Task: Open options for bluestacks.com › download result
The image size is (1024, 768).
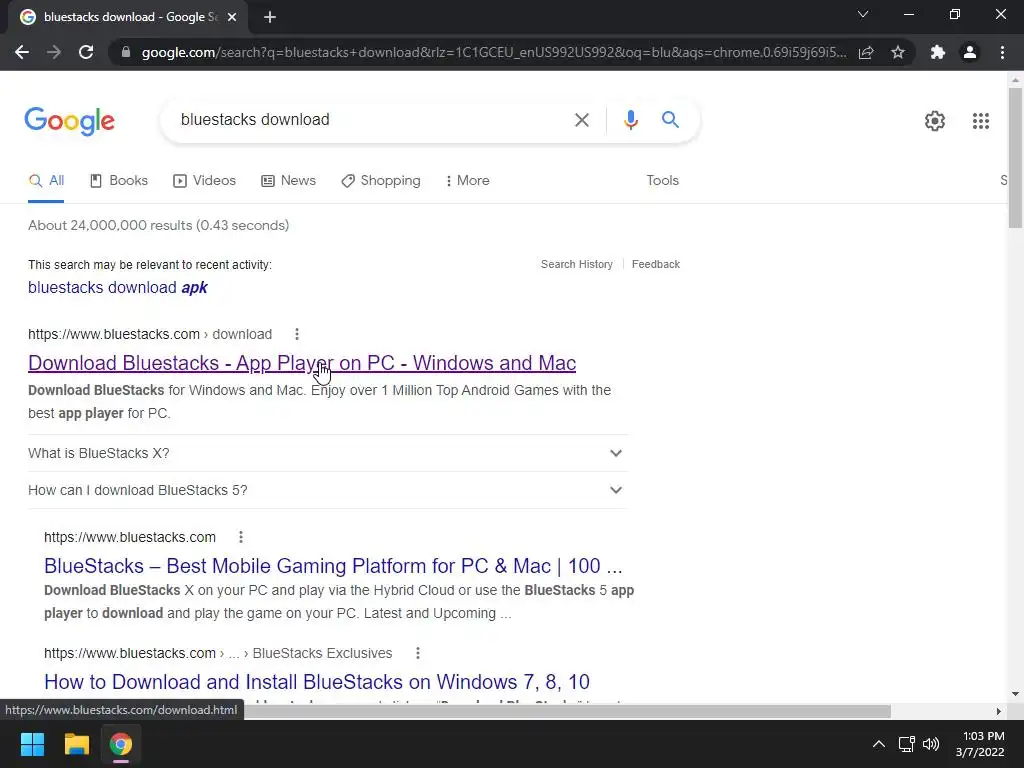Action: point(296,334)
